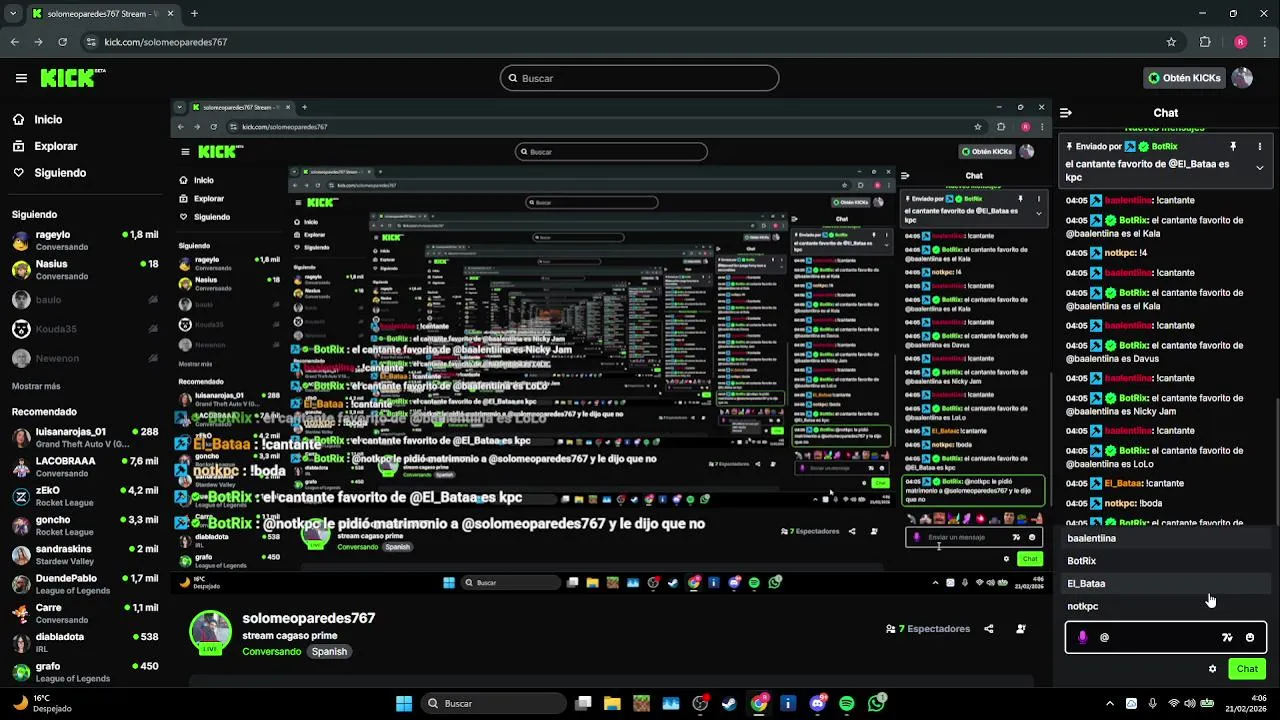
Task: Open the three-dot menu on the pinned message
Action: [1259, 146]
